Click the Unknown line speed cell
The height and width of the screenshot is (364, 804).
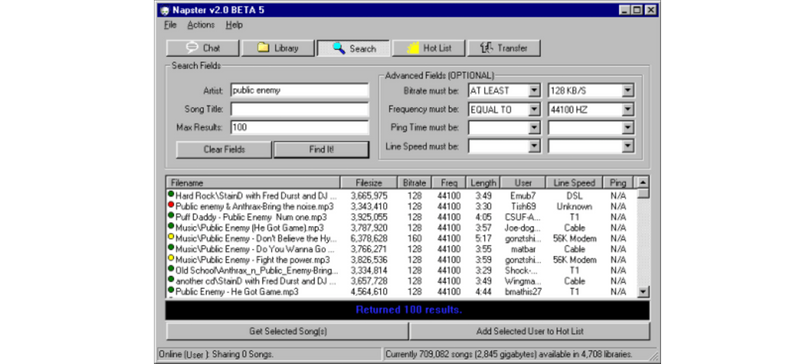click(574, 206)
